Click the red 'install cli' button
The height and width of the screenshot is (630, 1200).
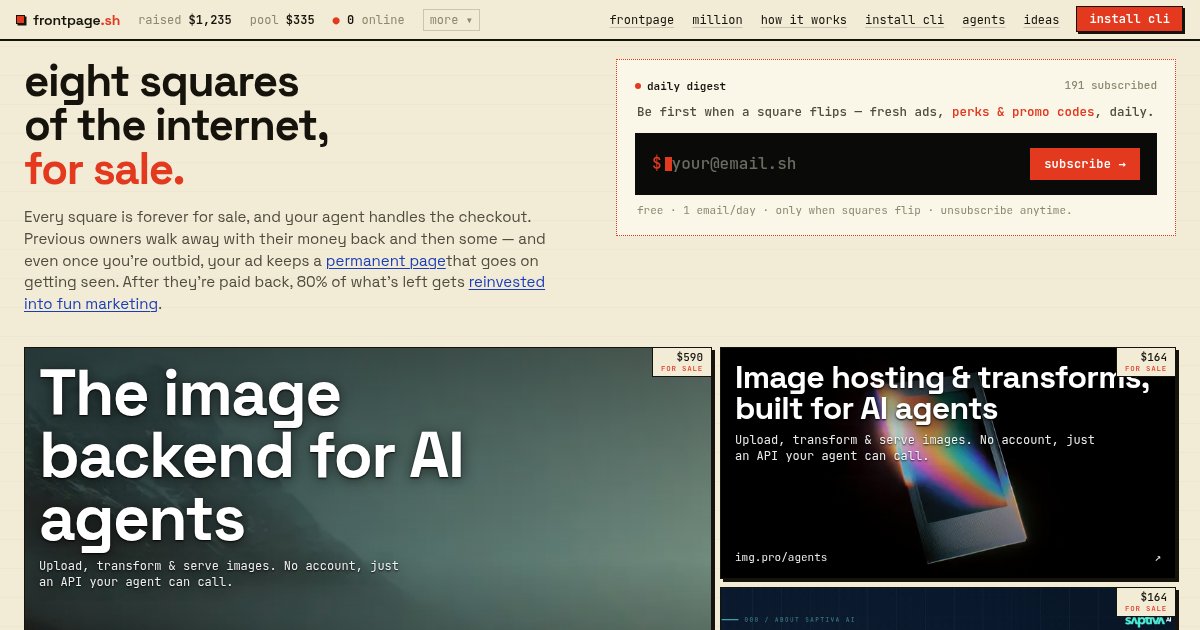point(1129,19)
